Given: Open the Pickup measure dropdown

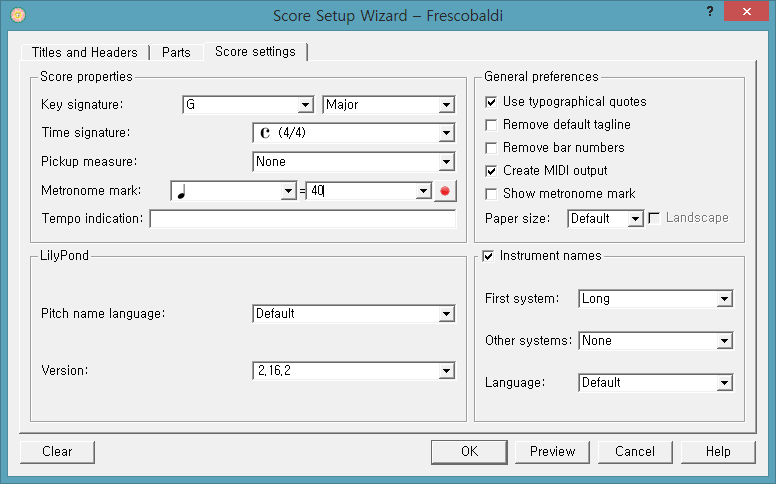Looking at the screenshot, I should click(353, 162).
